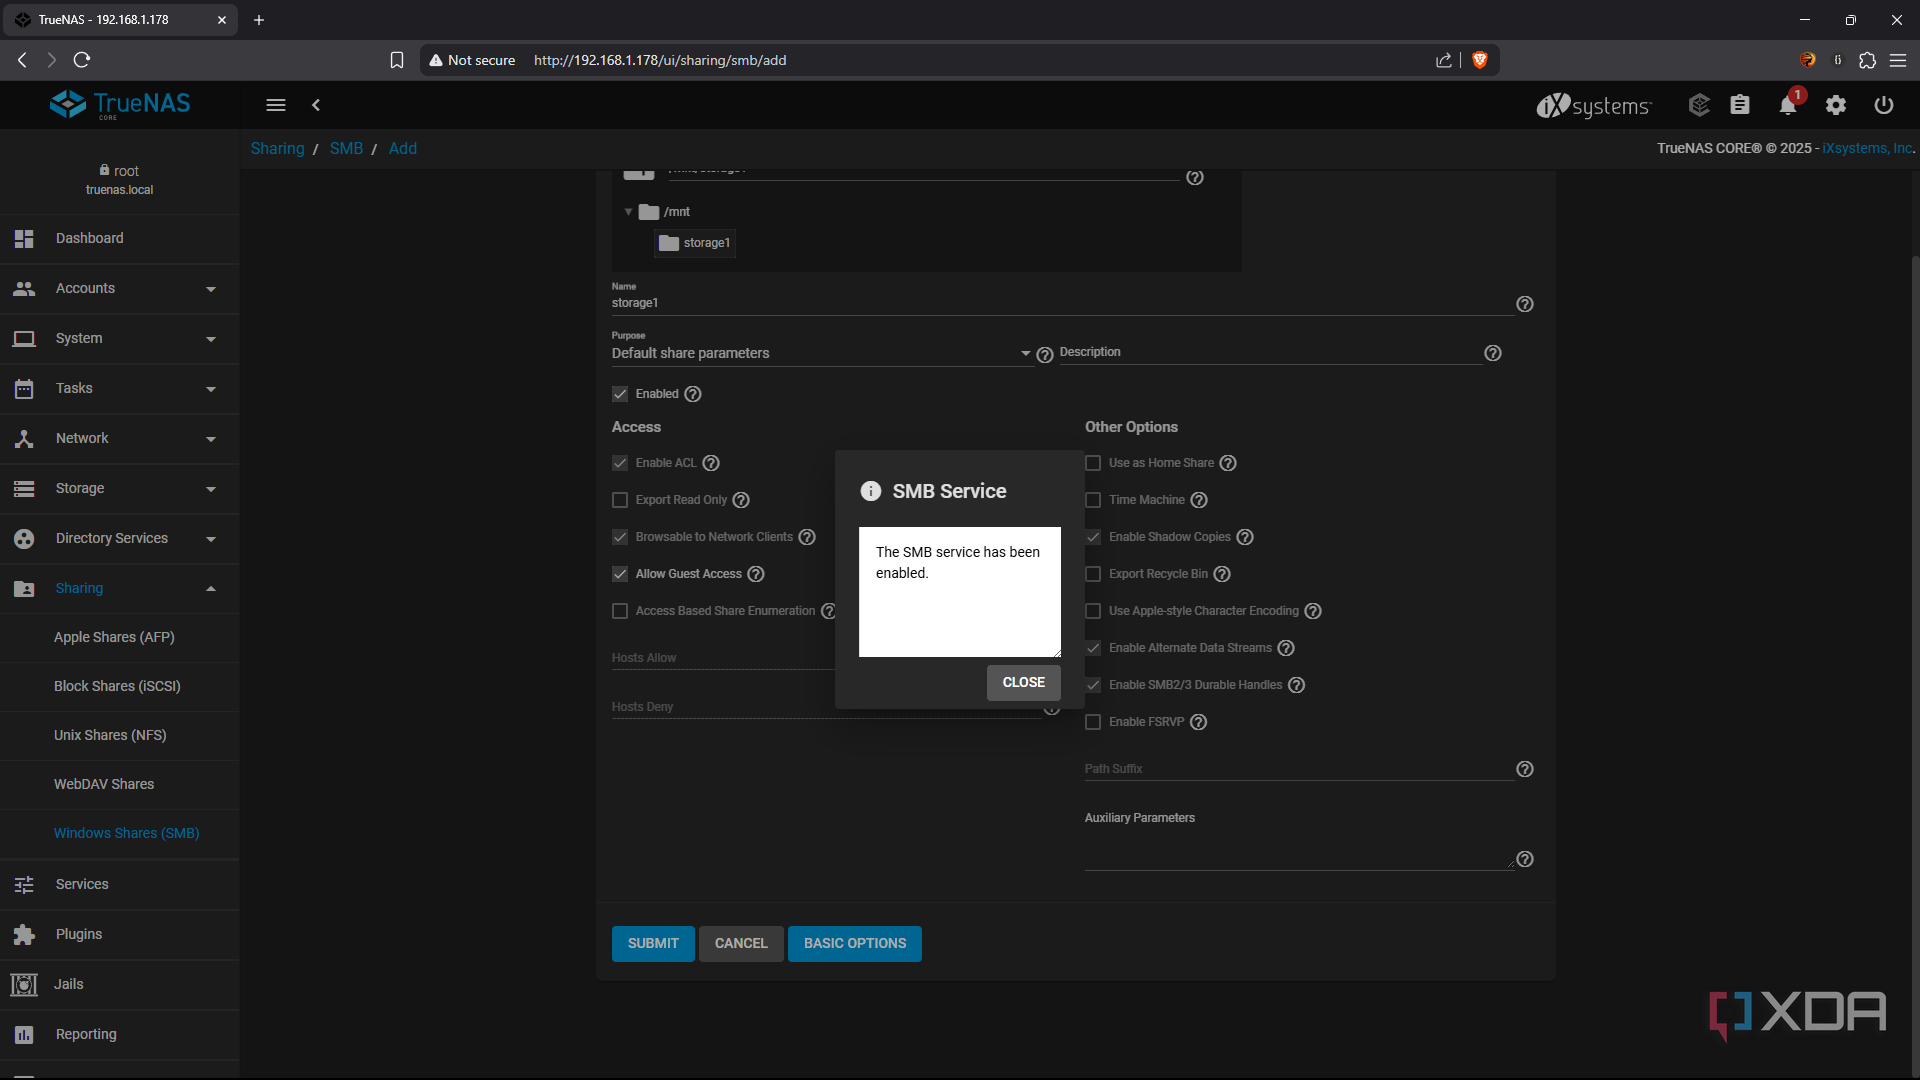The width and height of the screenshot is (1920, 1080).
Task: Open WebDAV Shares
Action: tap(120, 785)
